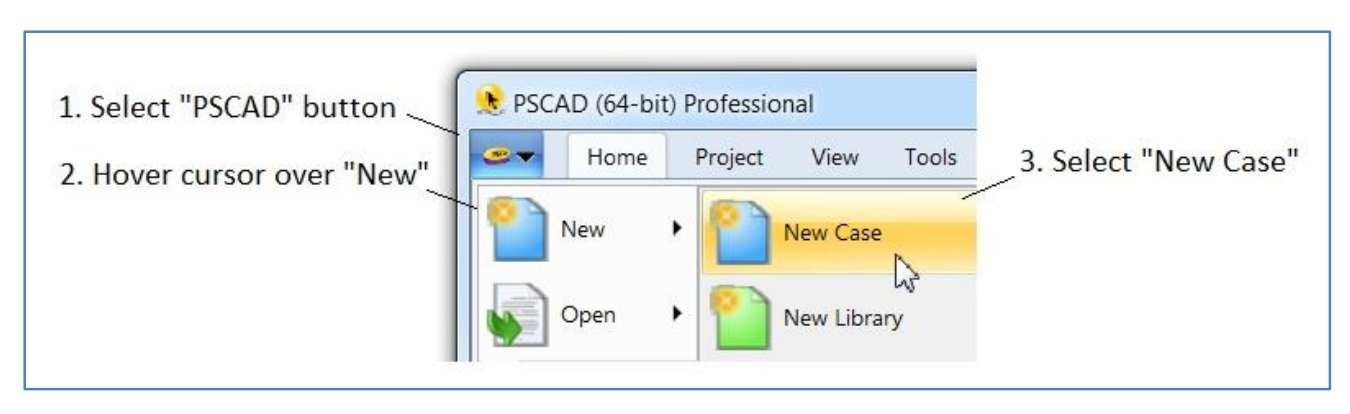Click the blue New Case page icon
This screenshot has height=414, width=1350.
738,231
